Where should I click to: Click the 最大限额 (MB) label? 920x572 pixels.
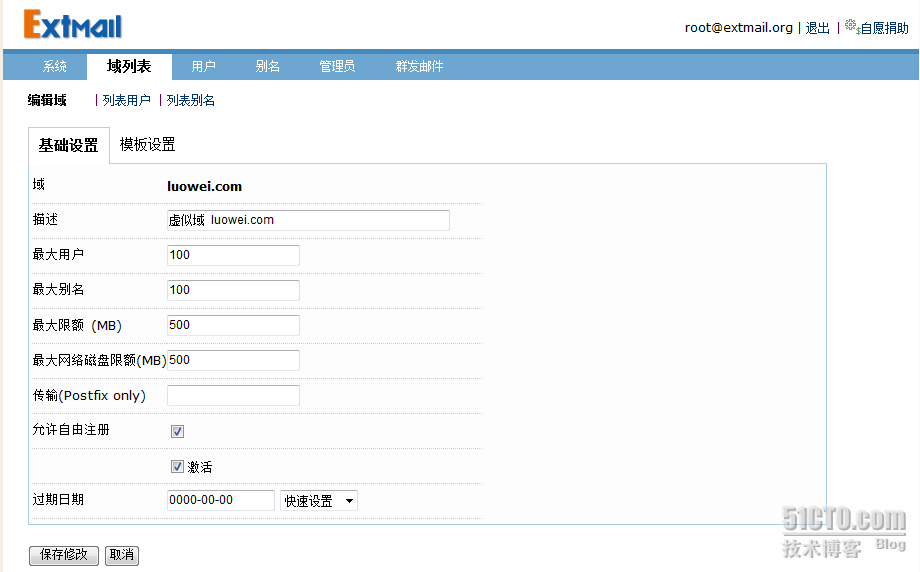[x=77, y=325]
